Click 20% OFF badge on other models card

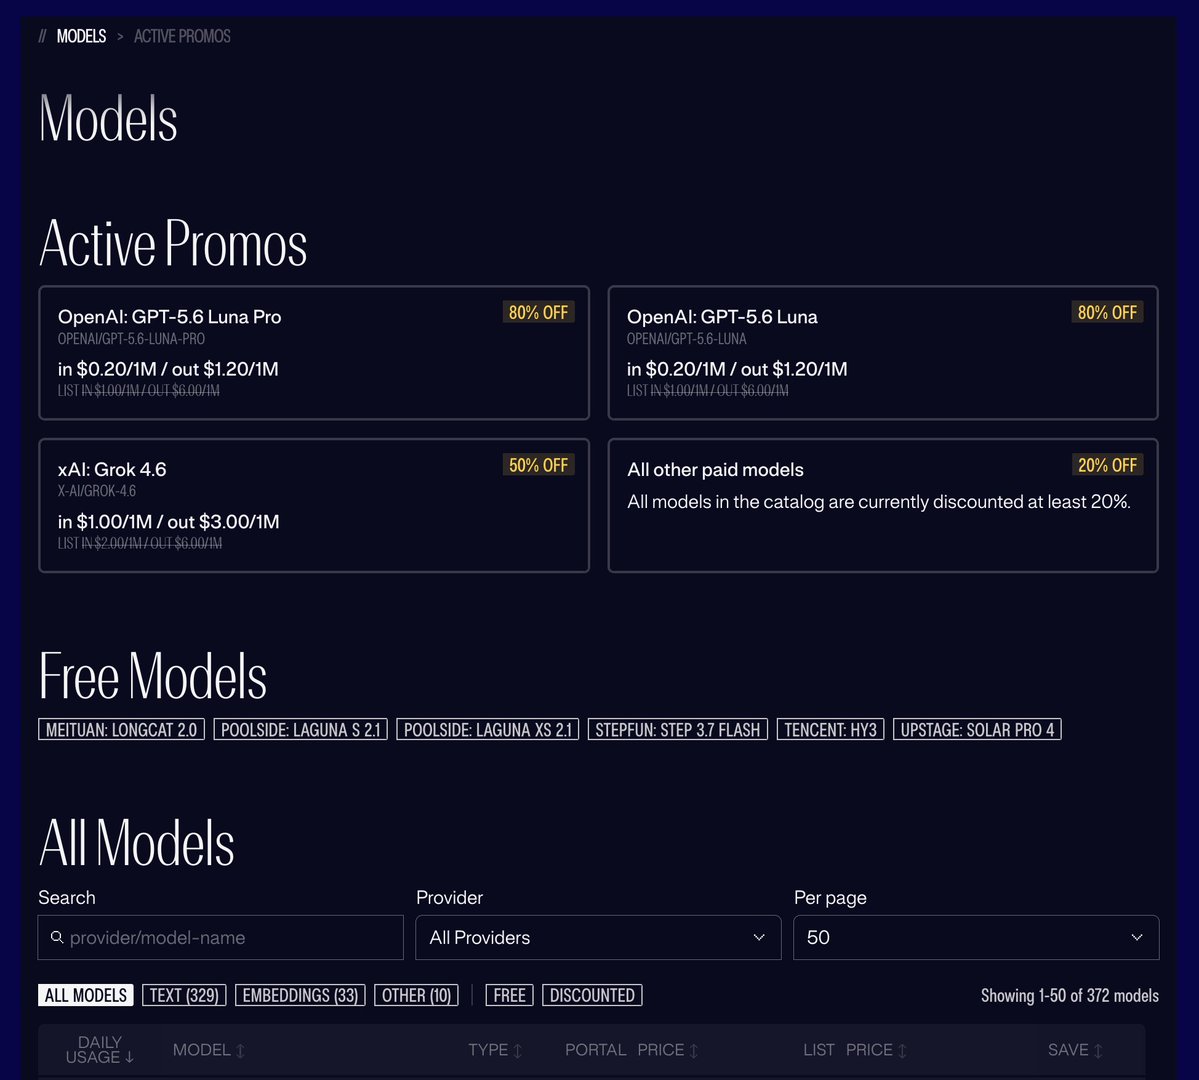pos(1107,465)
